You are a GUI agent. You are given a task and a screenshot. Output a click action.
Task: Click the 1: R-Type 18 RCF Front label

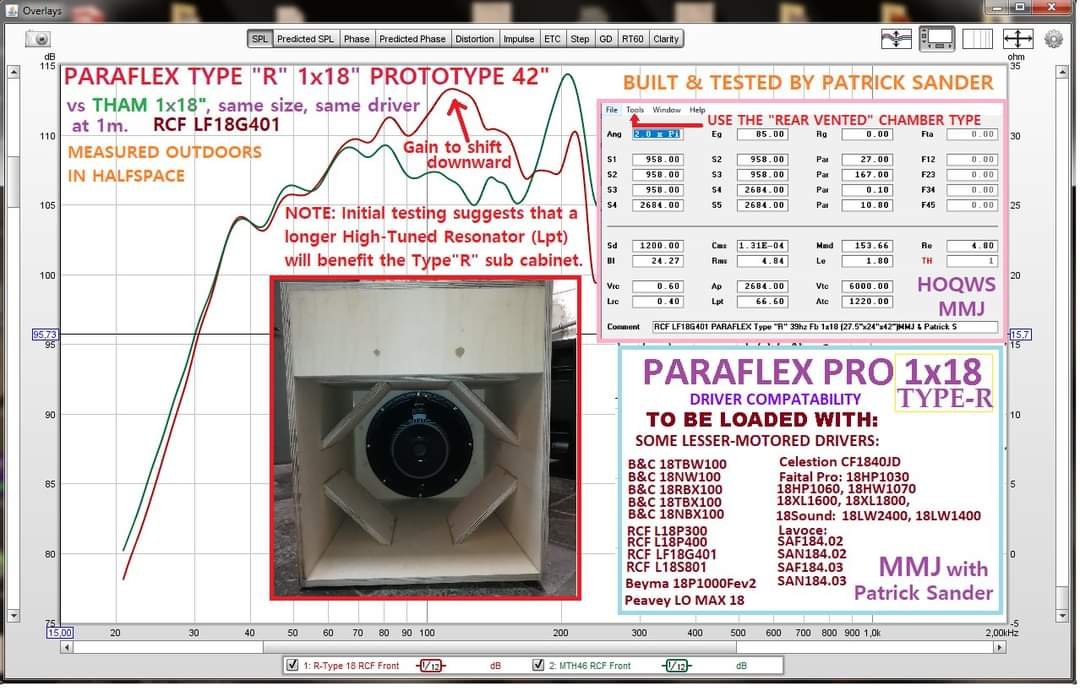click(x=351, y=666)
